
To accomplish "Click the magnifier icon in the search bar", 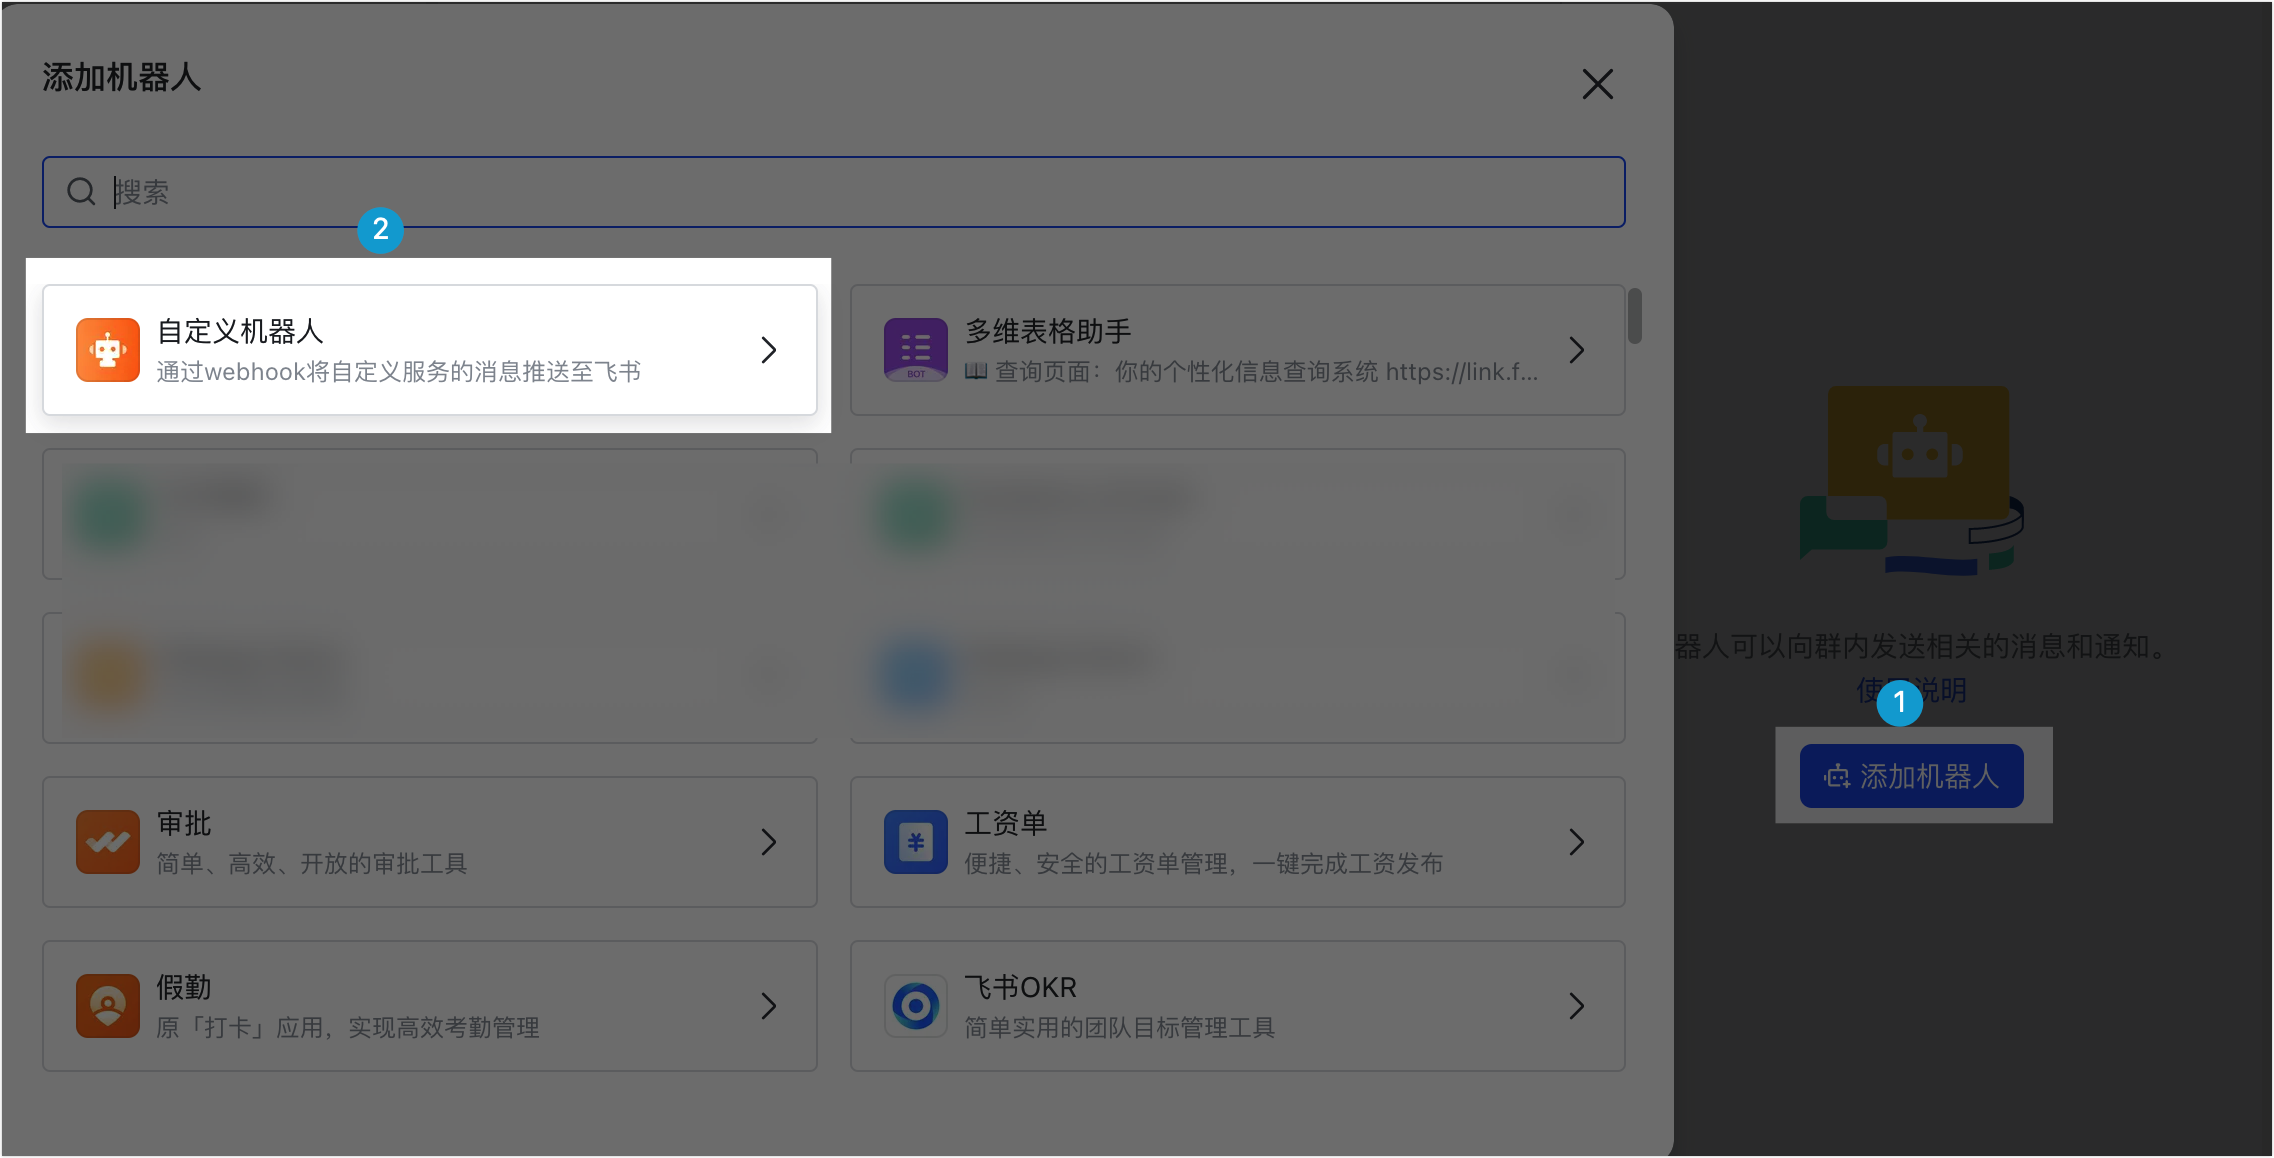I will tap(81, 191).
